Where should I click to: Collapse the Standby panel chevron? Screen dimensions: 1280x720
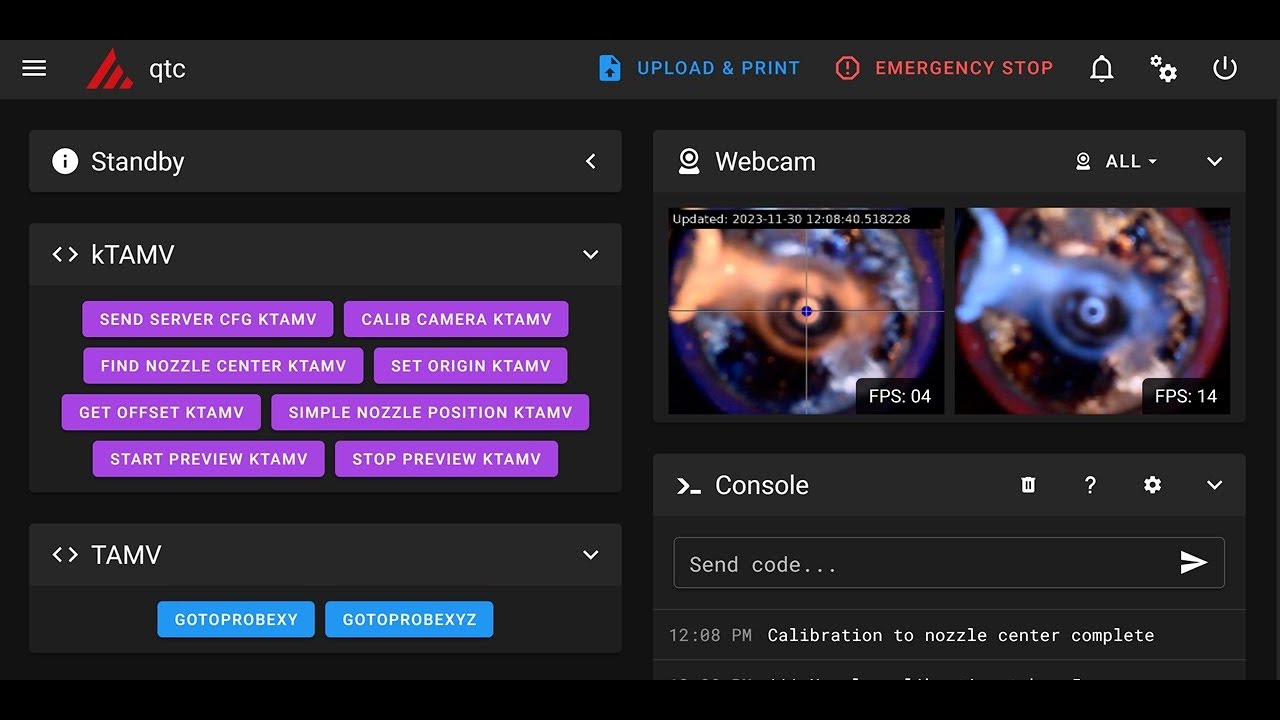pos(591,161)
